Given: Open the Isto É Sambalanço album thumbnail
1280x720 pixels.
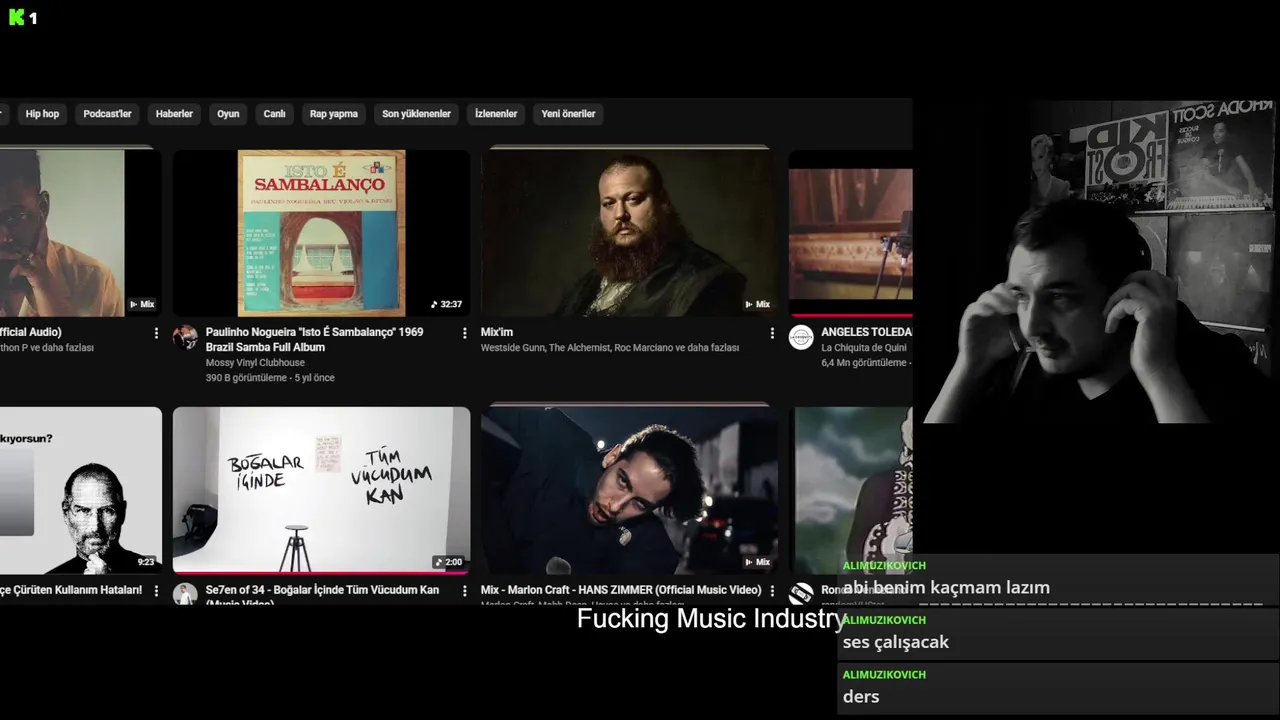Looking at the screenshot, I should click(321, 233).
